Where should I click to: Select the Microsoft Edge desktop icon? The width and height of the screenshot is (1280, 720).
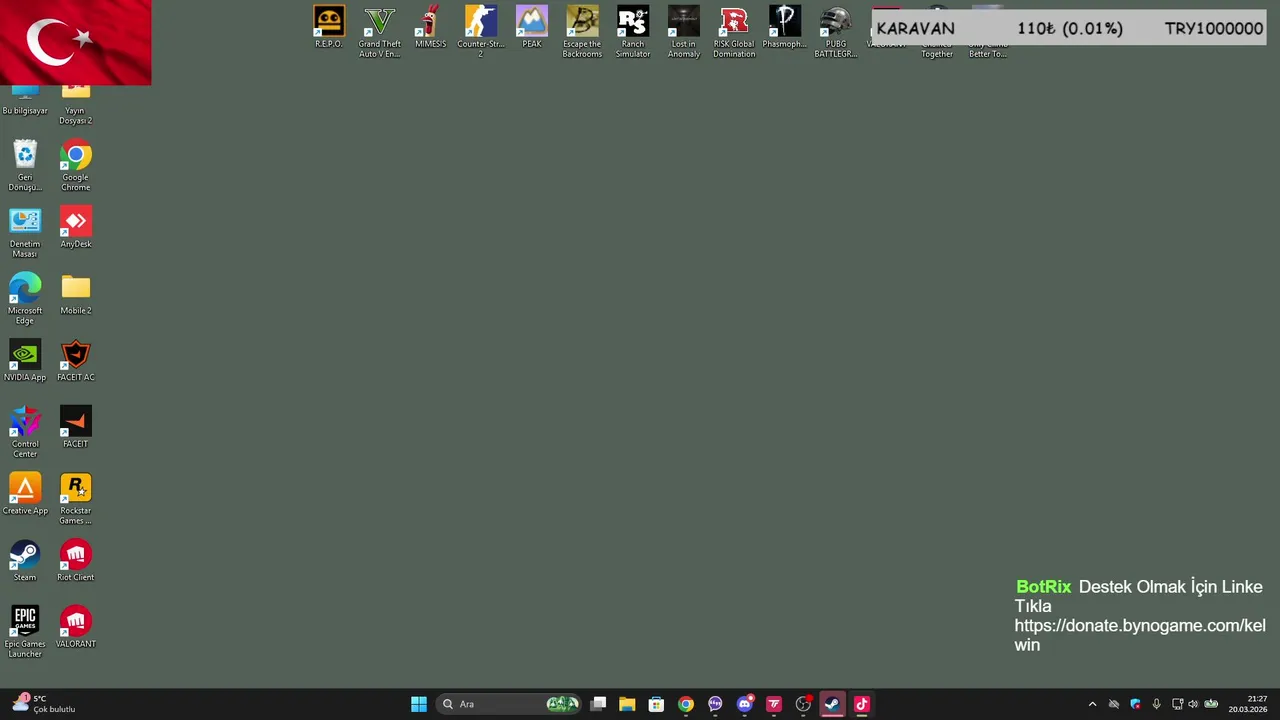(x=25, y=300)
